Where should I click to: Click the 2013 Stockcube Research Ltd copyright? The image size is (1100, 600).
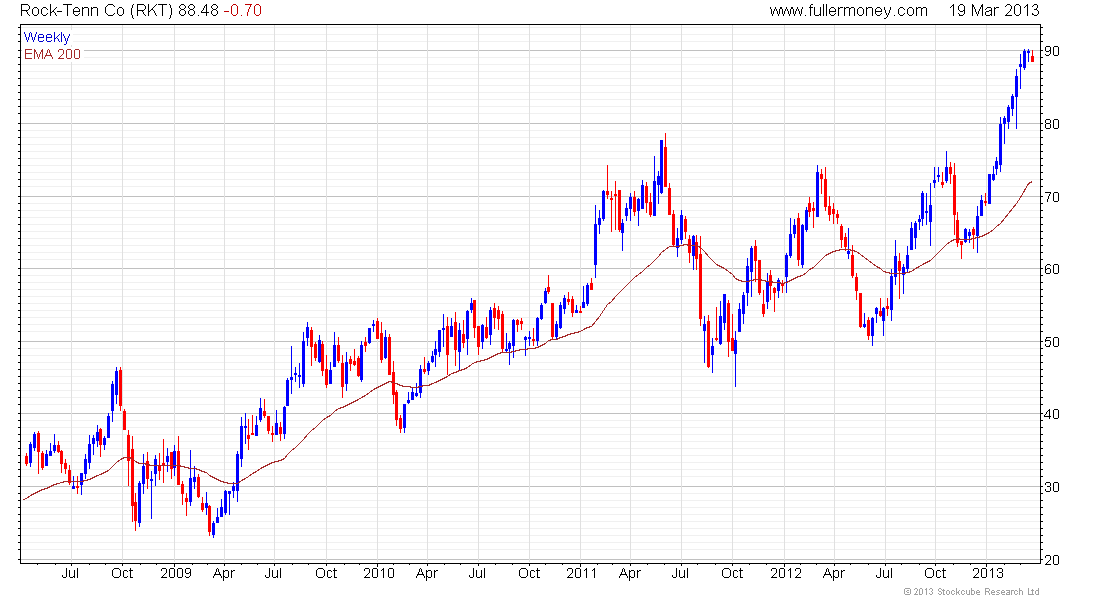[x=972, y=592]
